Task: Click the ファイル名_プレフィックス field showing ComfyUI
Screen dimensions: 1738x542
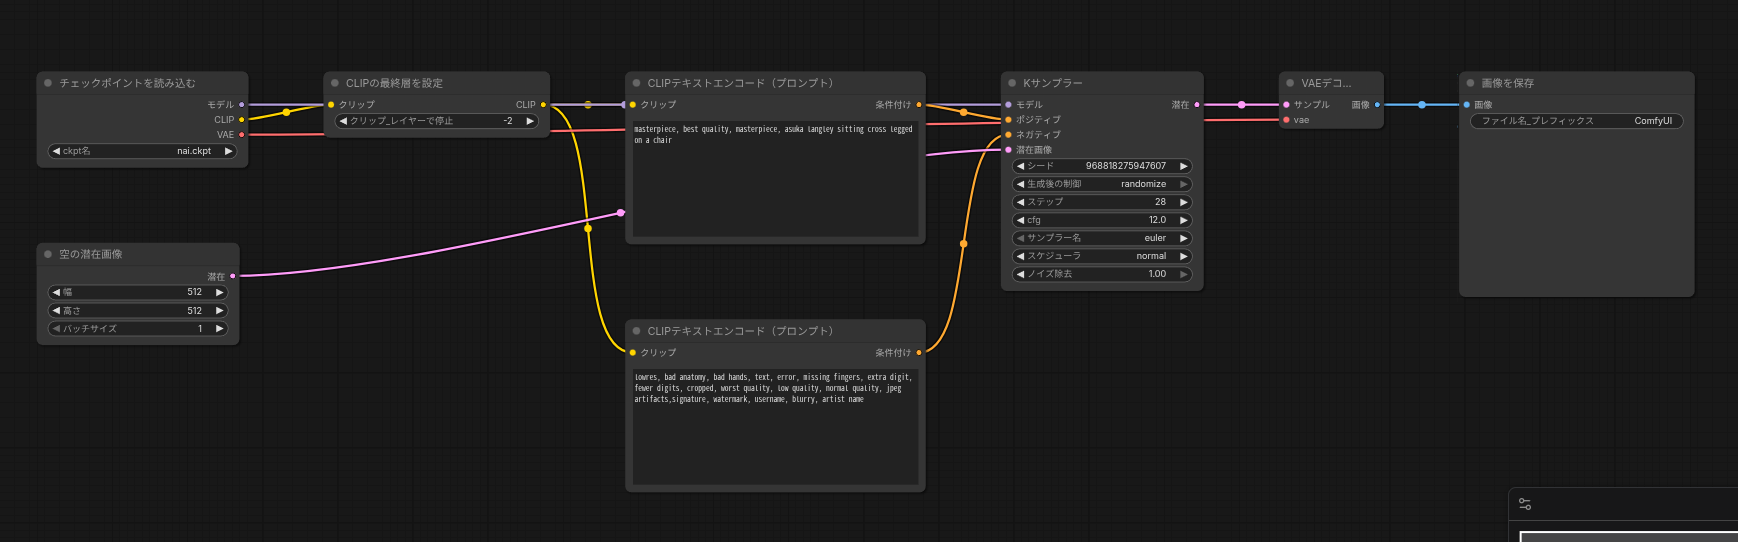Action: tap(1576, 121)
